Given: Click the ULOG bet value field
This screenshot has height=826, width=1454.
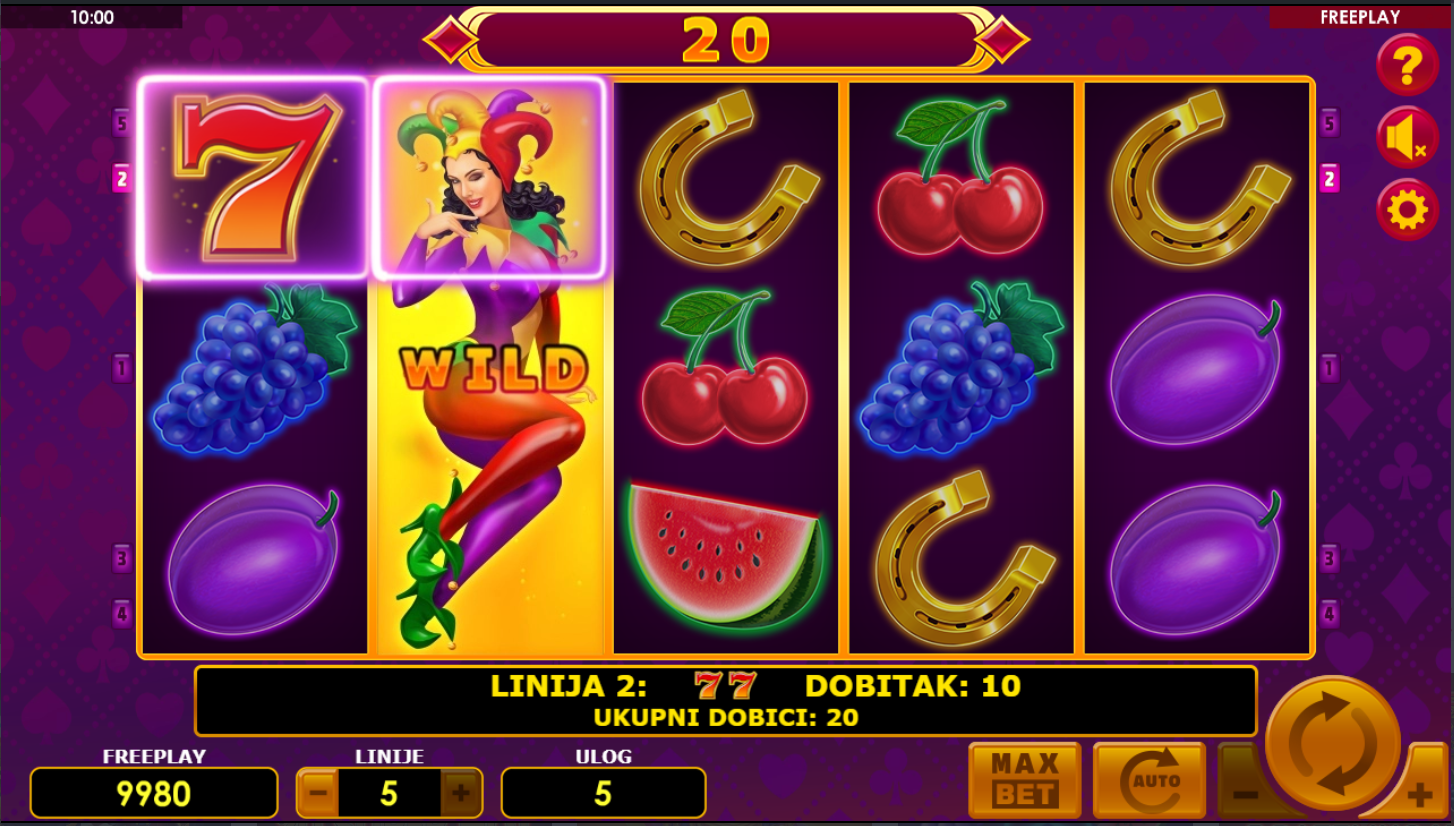Looking at the screenshot, I should 604,794.
